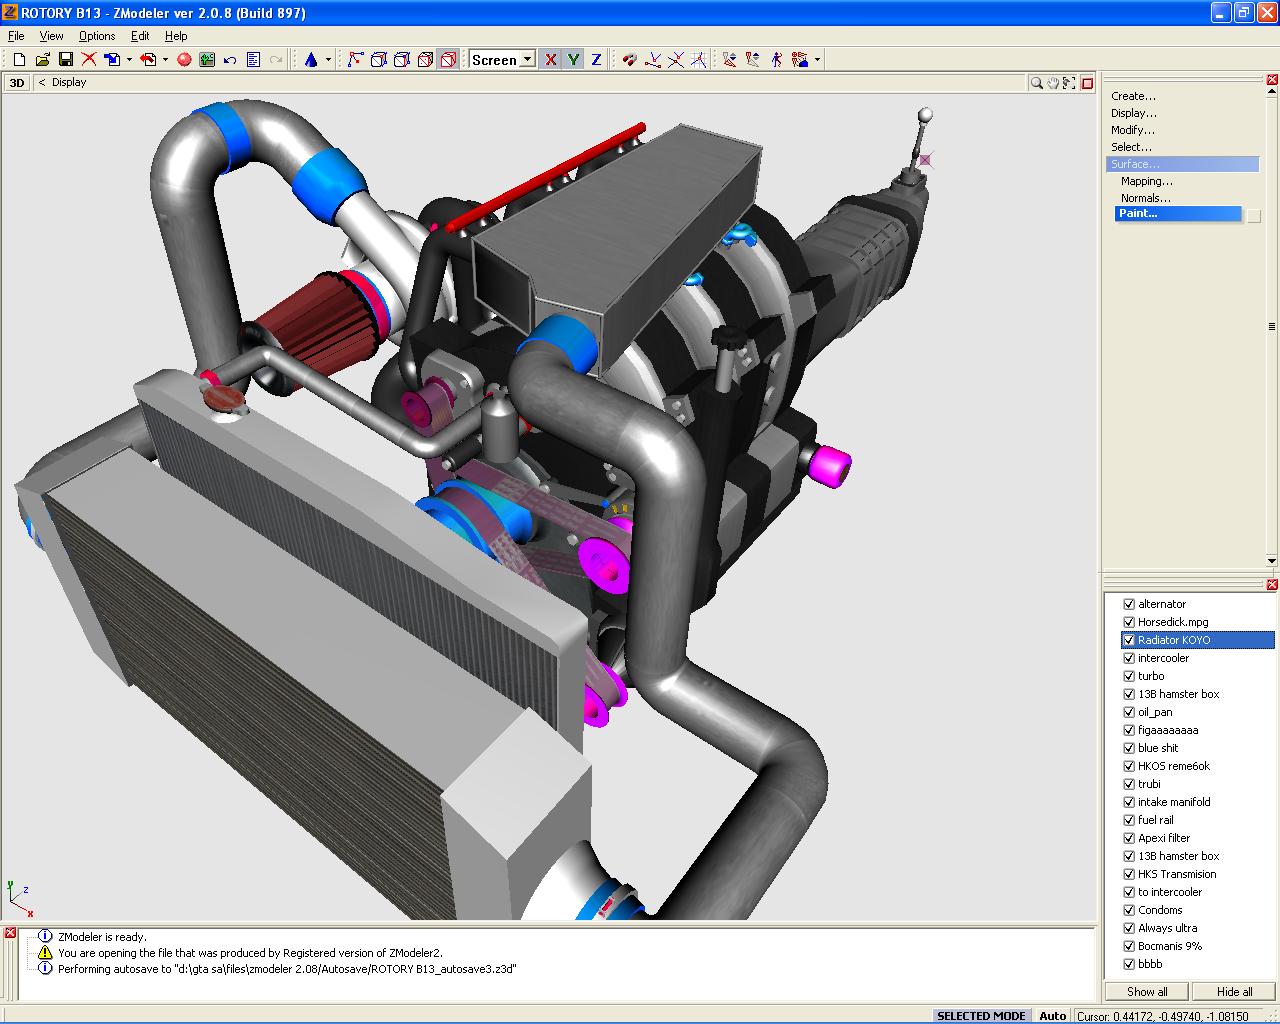Switch to Vertices level selection icon
This screenshot has width=1280, height=1024.
pos(355,60)
